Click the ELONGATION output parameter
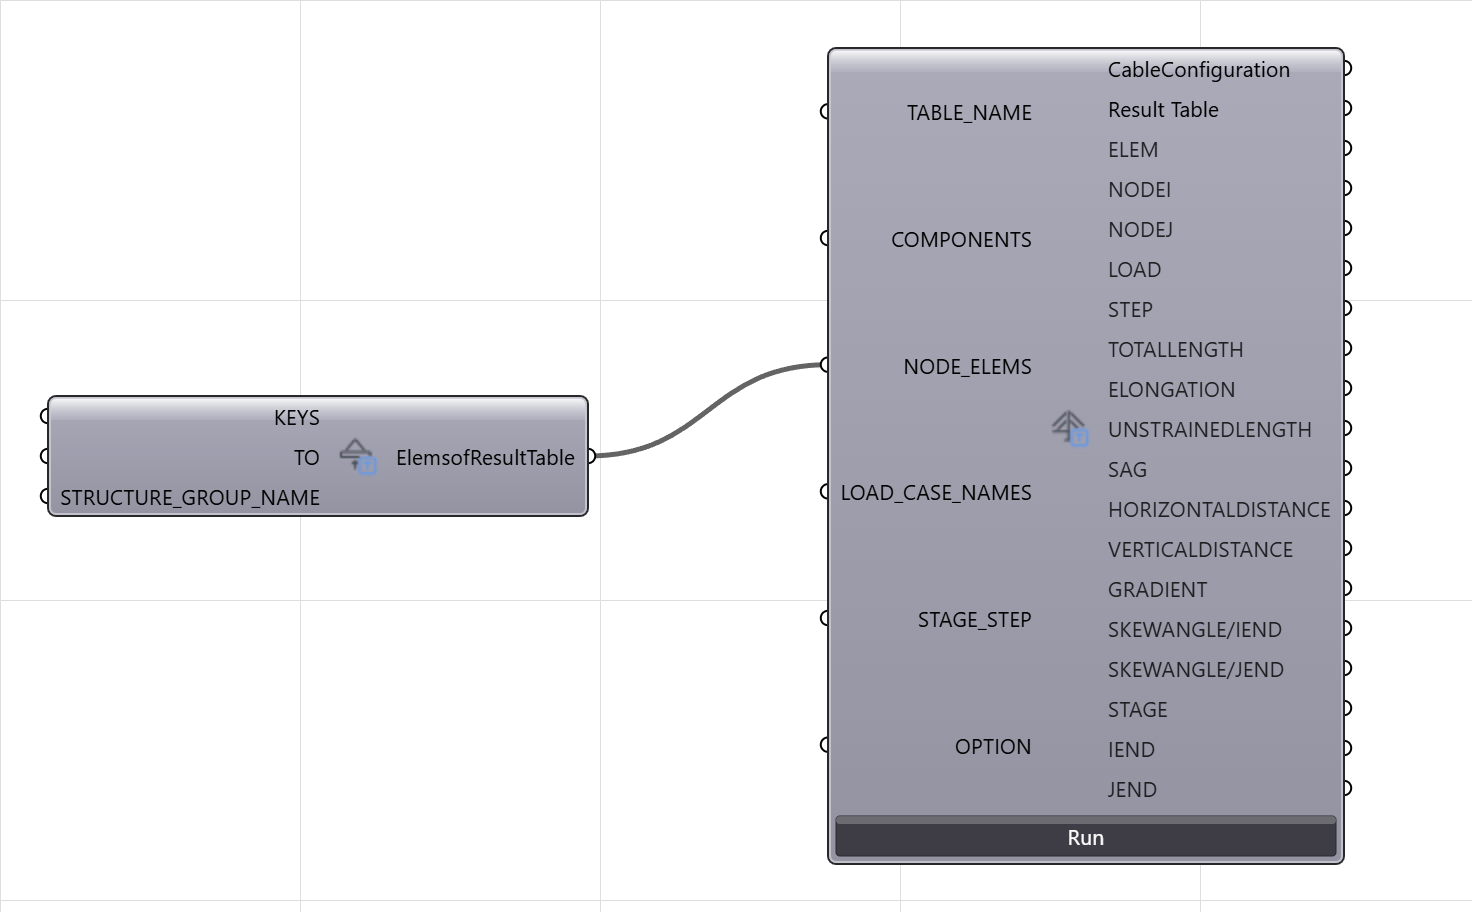The width and height of the screenshot is (1472, 912). [x=1171, y=390]
